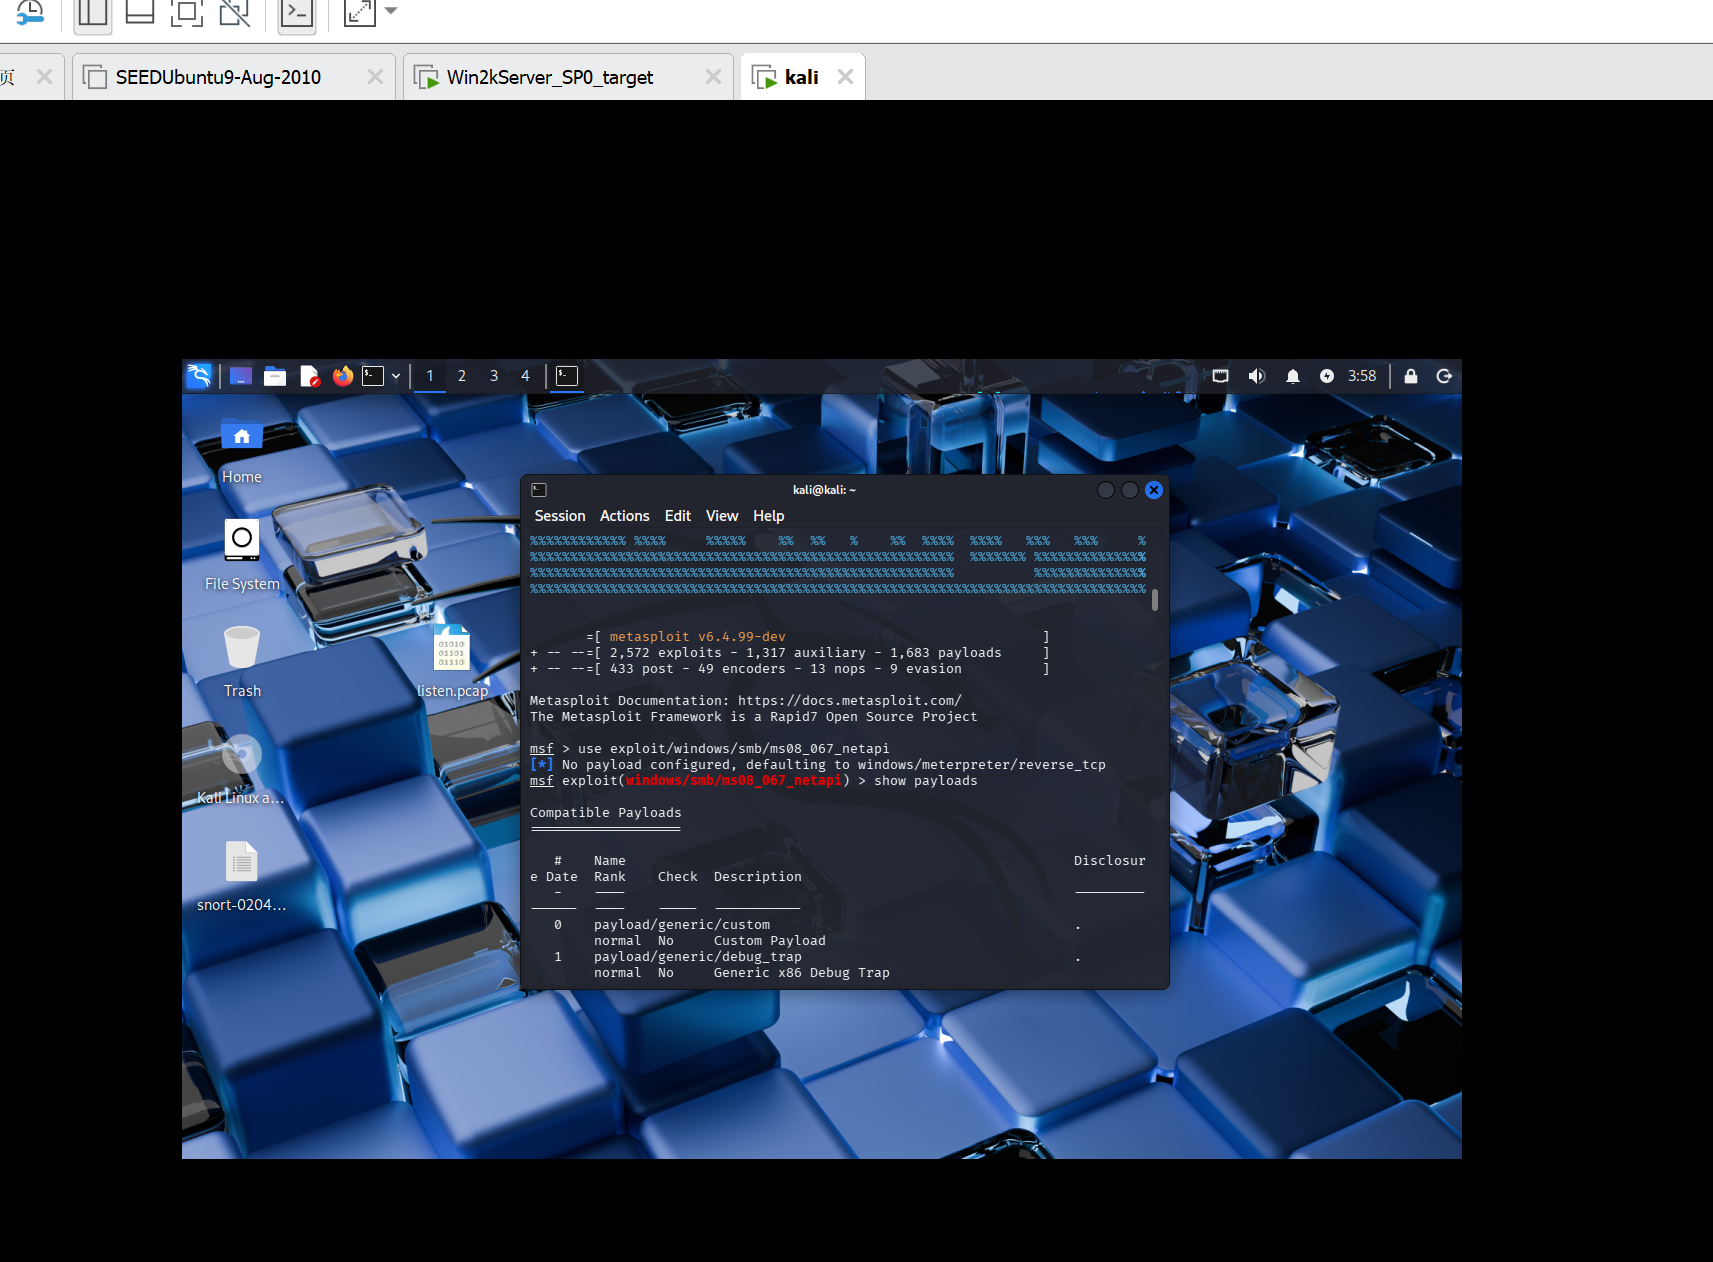Close the leftmost partially visible home tab

click(x=44, y=77)
